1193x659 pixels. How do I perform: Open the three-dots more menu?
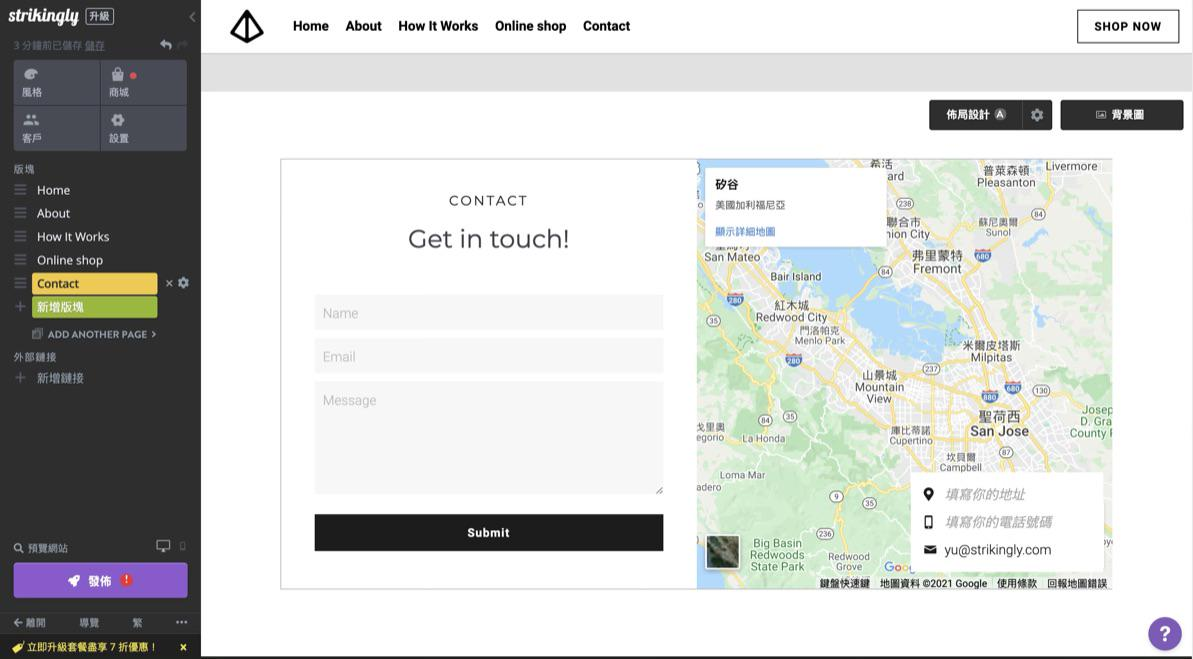coord(181,622)
